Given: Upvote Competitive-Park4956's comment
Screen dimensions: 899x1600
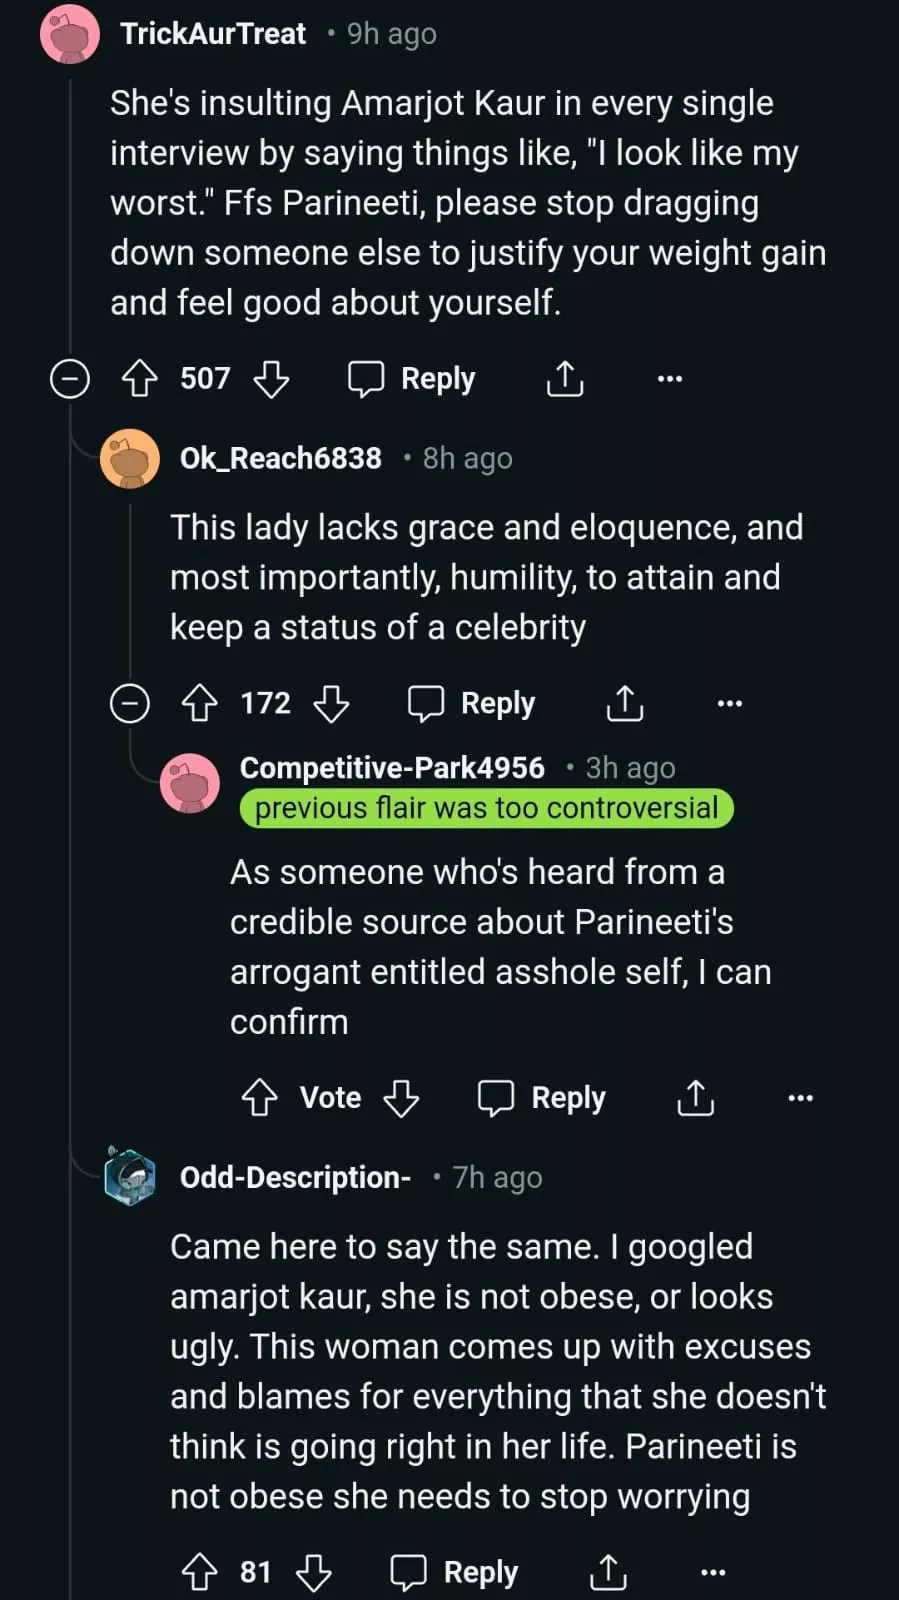Looking at the screenshot, I should point(260,1097).
